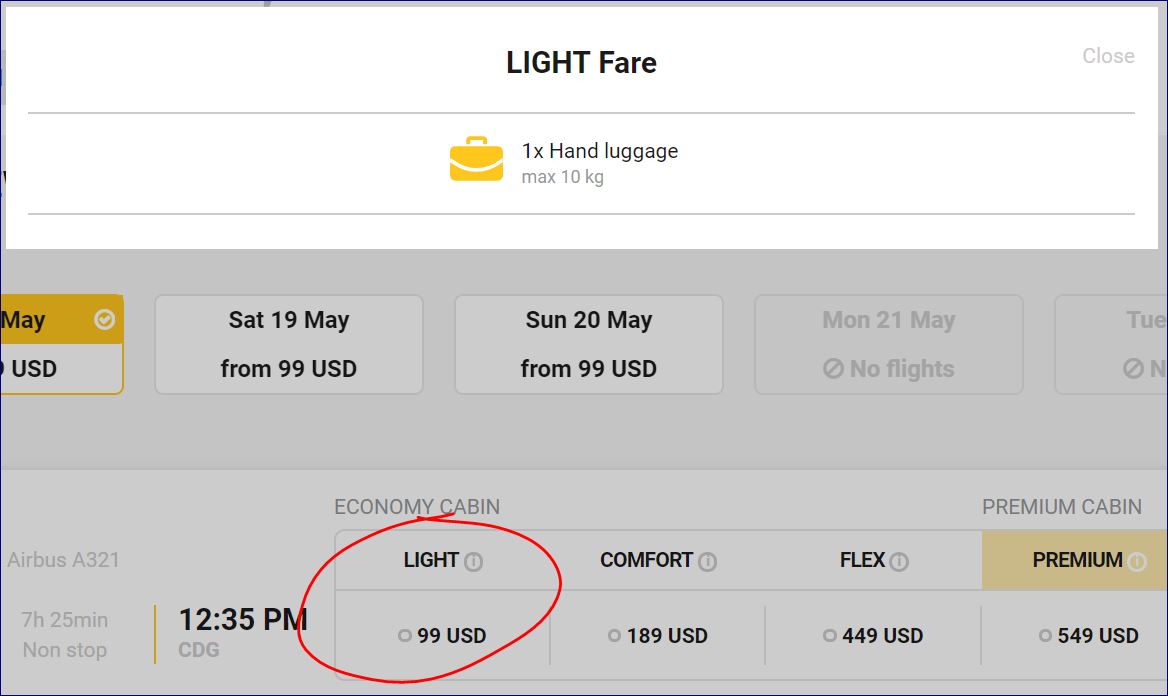Screen dimensions: 1168x696
Task: Select the 189 USD COMFORT fare radio button
Action: coord(615,636)
